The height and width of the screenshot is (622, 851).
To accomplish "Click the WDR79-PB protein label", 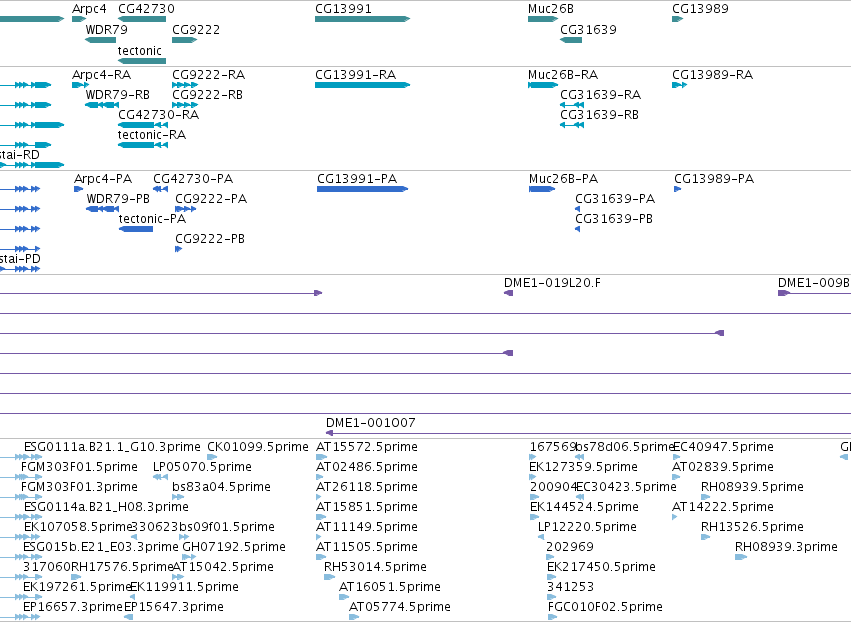I will (x=118, y=199).
